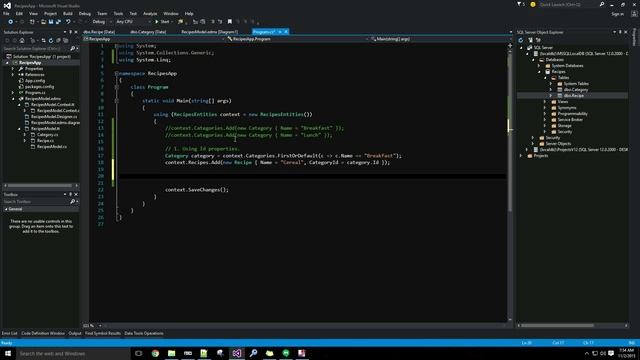Collapse the RecipesModel.edmx node
640x360 pixels.
pos(13,99)
